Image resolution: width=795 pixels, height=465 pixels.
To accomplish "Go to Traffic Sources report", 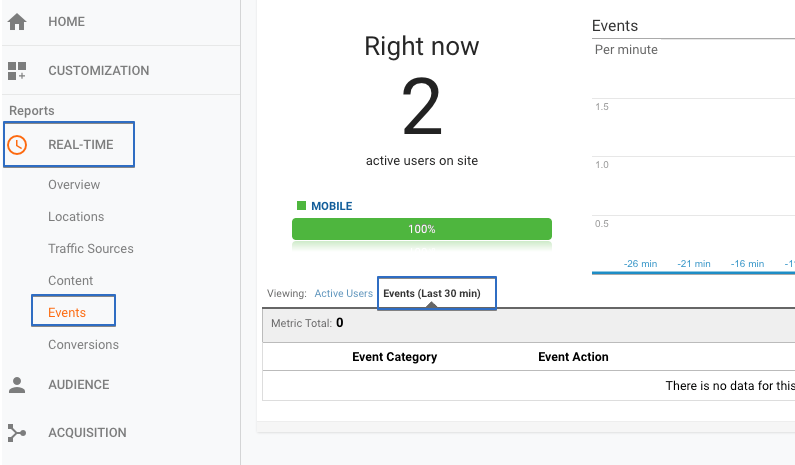I will 90,249.
